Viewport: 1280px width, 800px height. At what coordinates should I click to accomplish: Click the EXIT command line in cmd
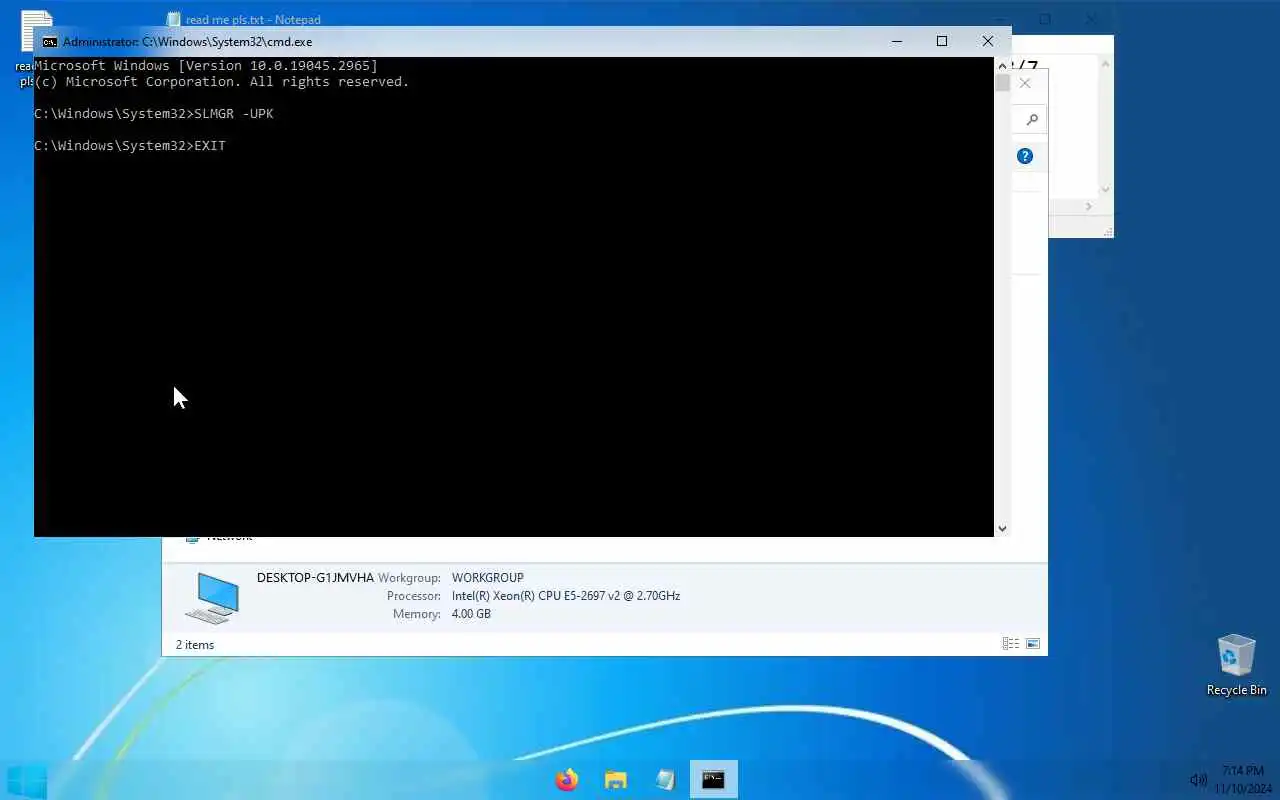(130, 146)
